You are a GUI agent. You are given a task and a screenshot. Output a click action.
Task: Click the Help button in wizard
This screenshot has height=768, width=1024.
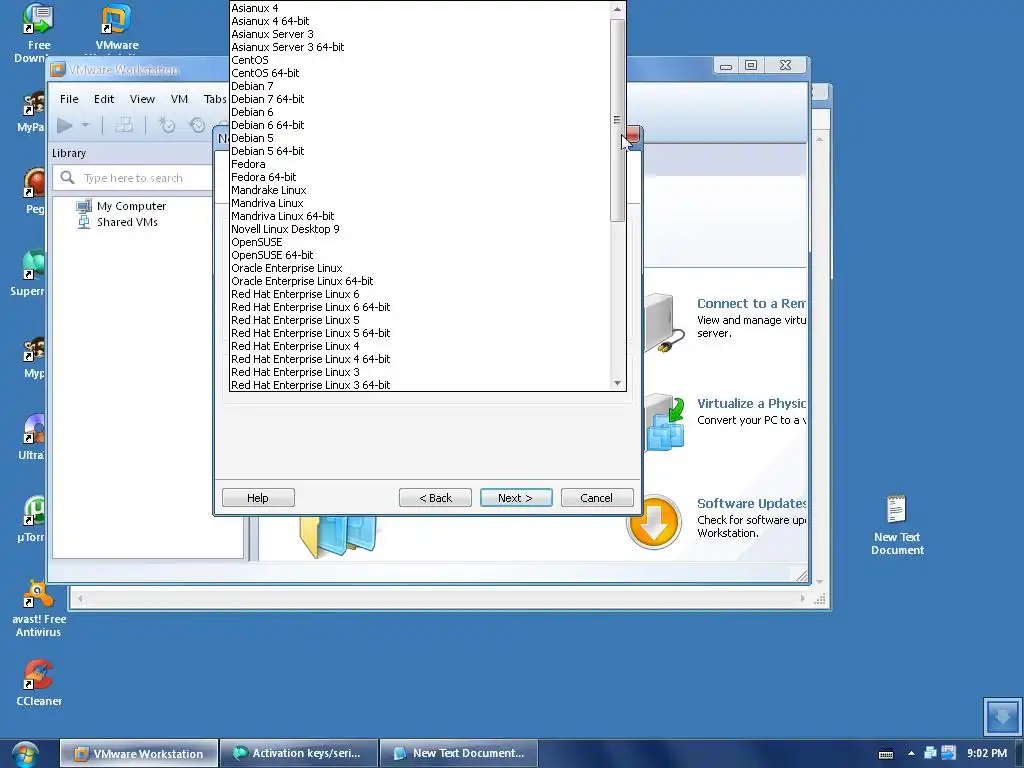(258, 498)
